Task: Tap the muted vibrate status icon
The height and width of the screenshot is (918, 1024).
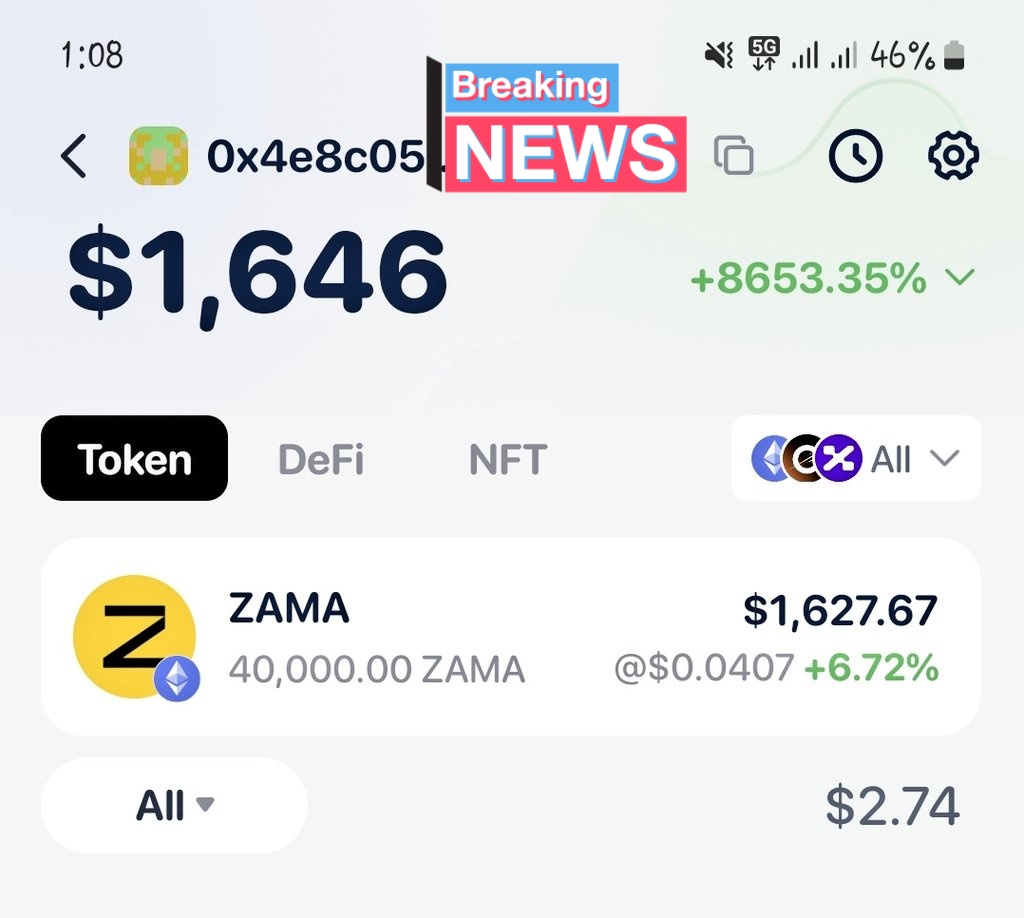Action: point(720,56)
